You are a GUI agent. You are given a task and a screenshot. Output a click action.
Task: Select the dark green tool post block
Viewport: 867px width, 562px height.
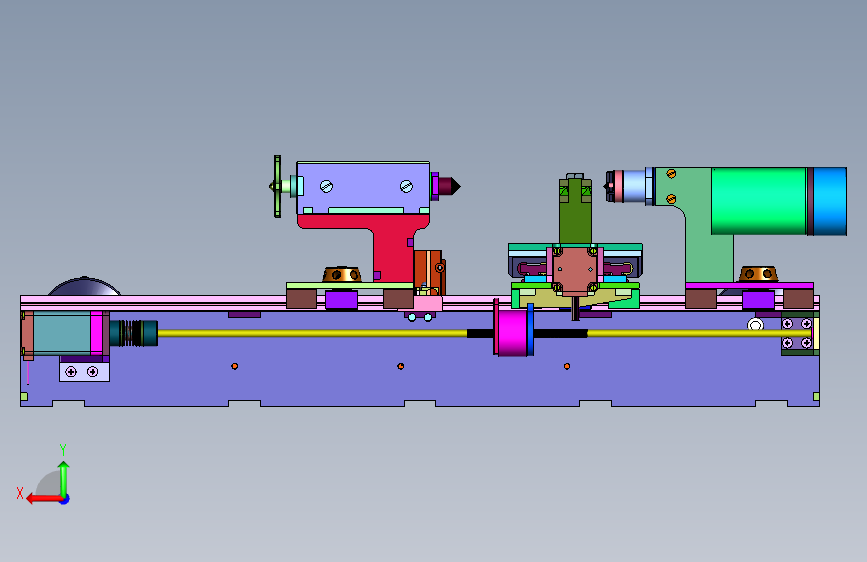pos(575,216)
